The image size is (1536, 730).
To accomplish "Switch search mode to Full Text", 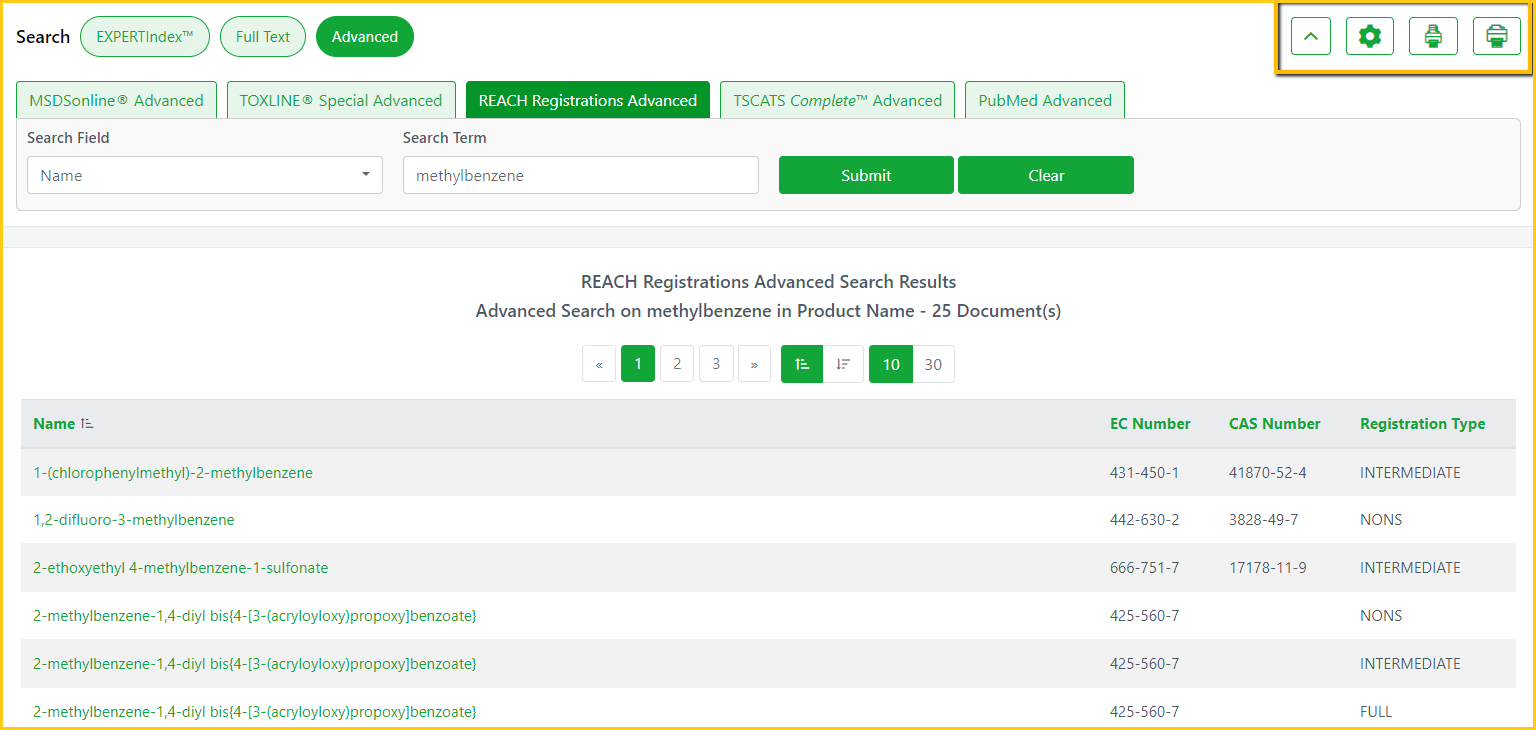I will (x=263, y=37).
